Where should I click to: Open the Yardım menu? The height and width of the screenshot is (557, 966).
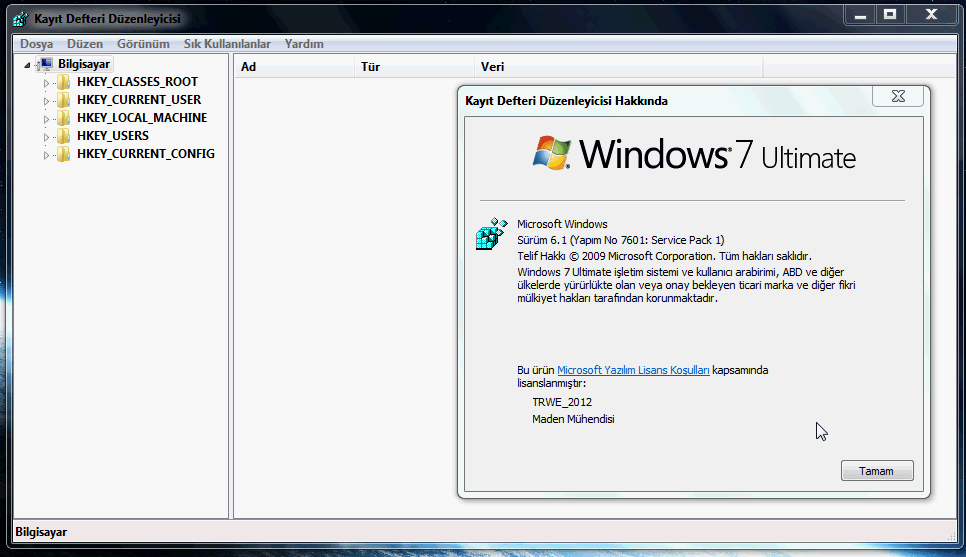304,44
